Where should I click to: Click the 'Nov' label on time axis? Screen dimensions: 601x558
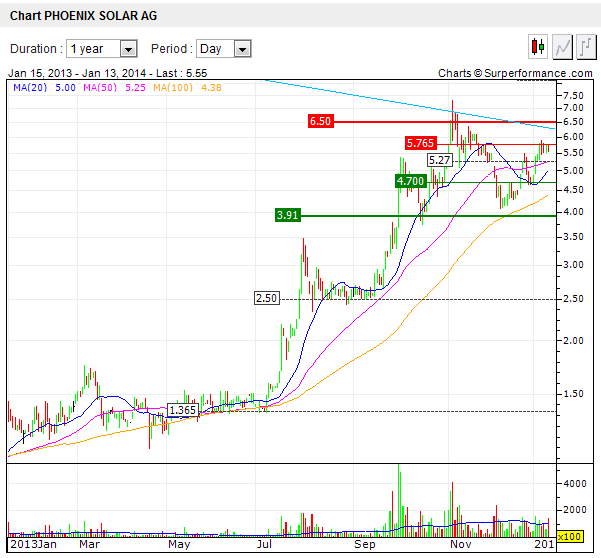click(x=460, y=544)
